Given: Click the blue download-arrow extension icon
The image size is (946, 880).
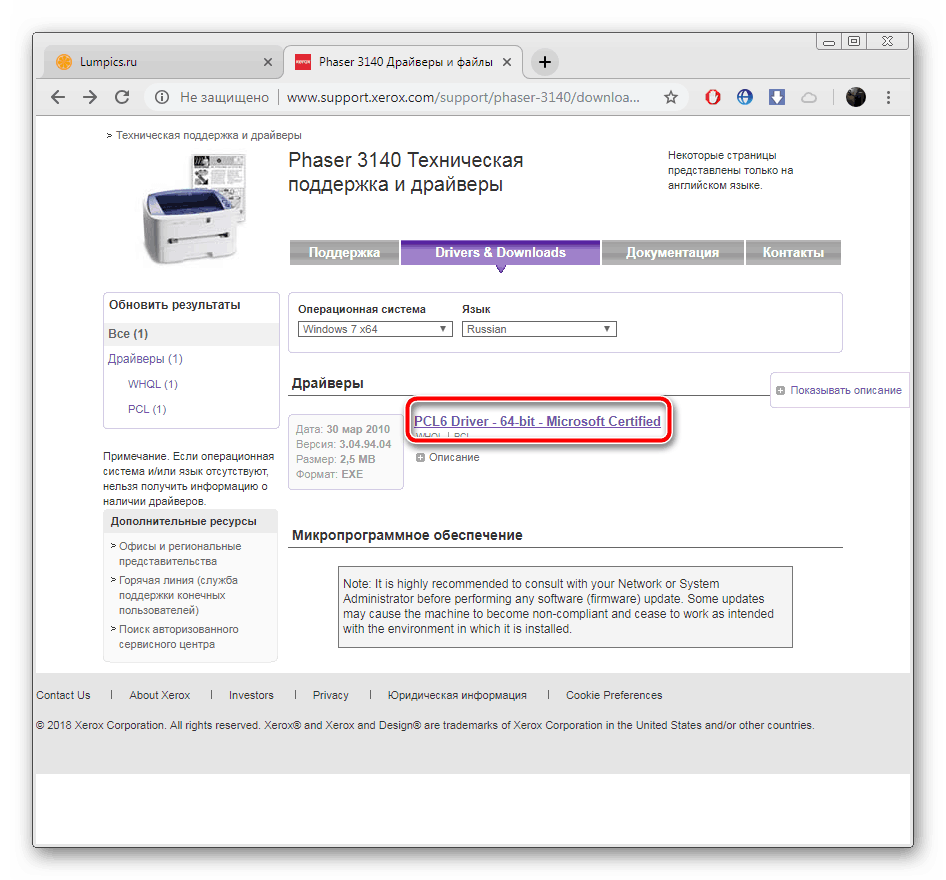Looking at the screenshot, I should (777, 97).
